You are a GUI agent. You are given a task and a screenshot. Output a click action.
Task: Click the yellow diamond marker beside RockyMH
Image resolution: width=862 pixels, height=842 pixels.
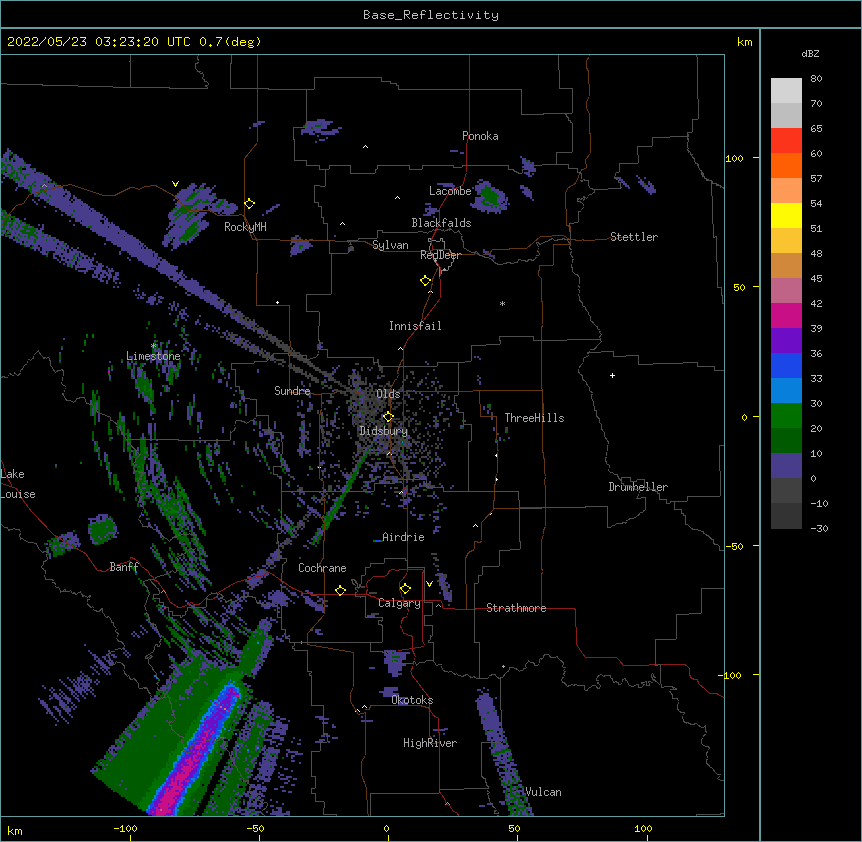pos(249,204)
